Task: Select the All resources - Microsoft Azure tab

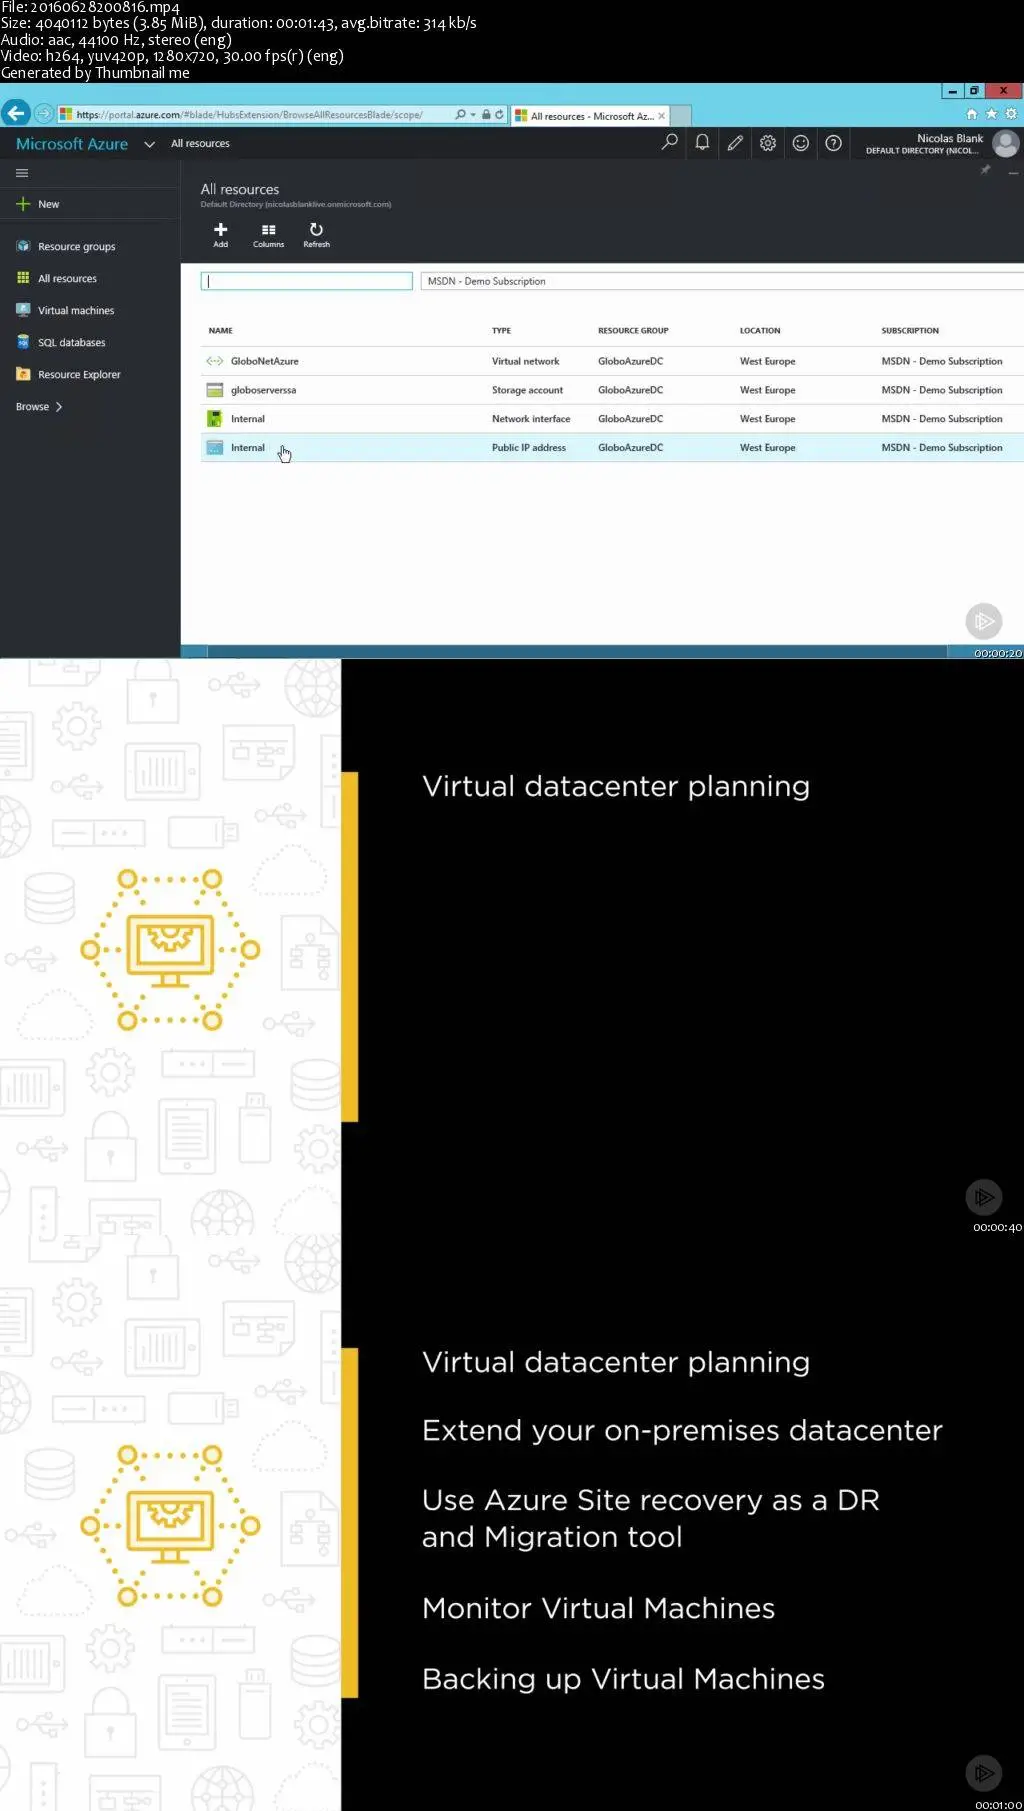Action: [590, 116]
